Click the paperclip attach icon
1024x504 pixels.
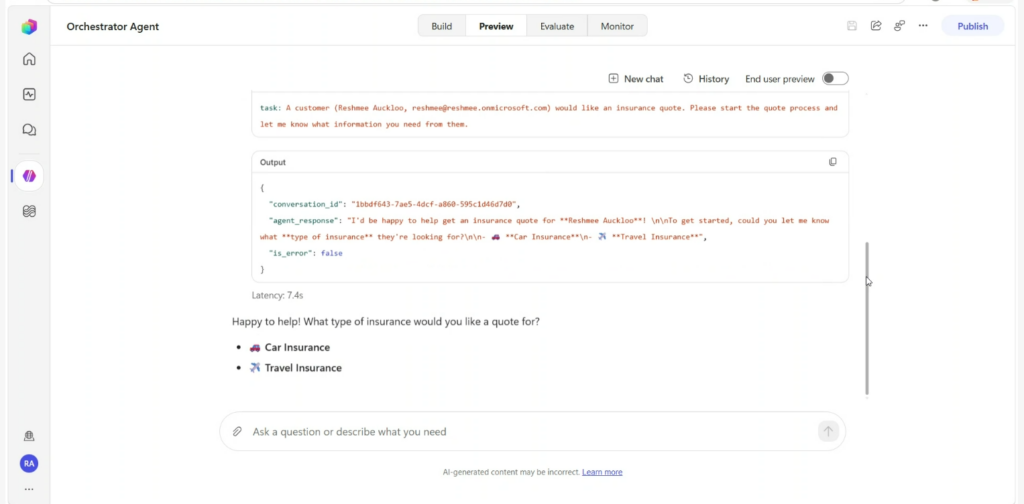coord(238,432)
